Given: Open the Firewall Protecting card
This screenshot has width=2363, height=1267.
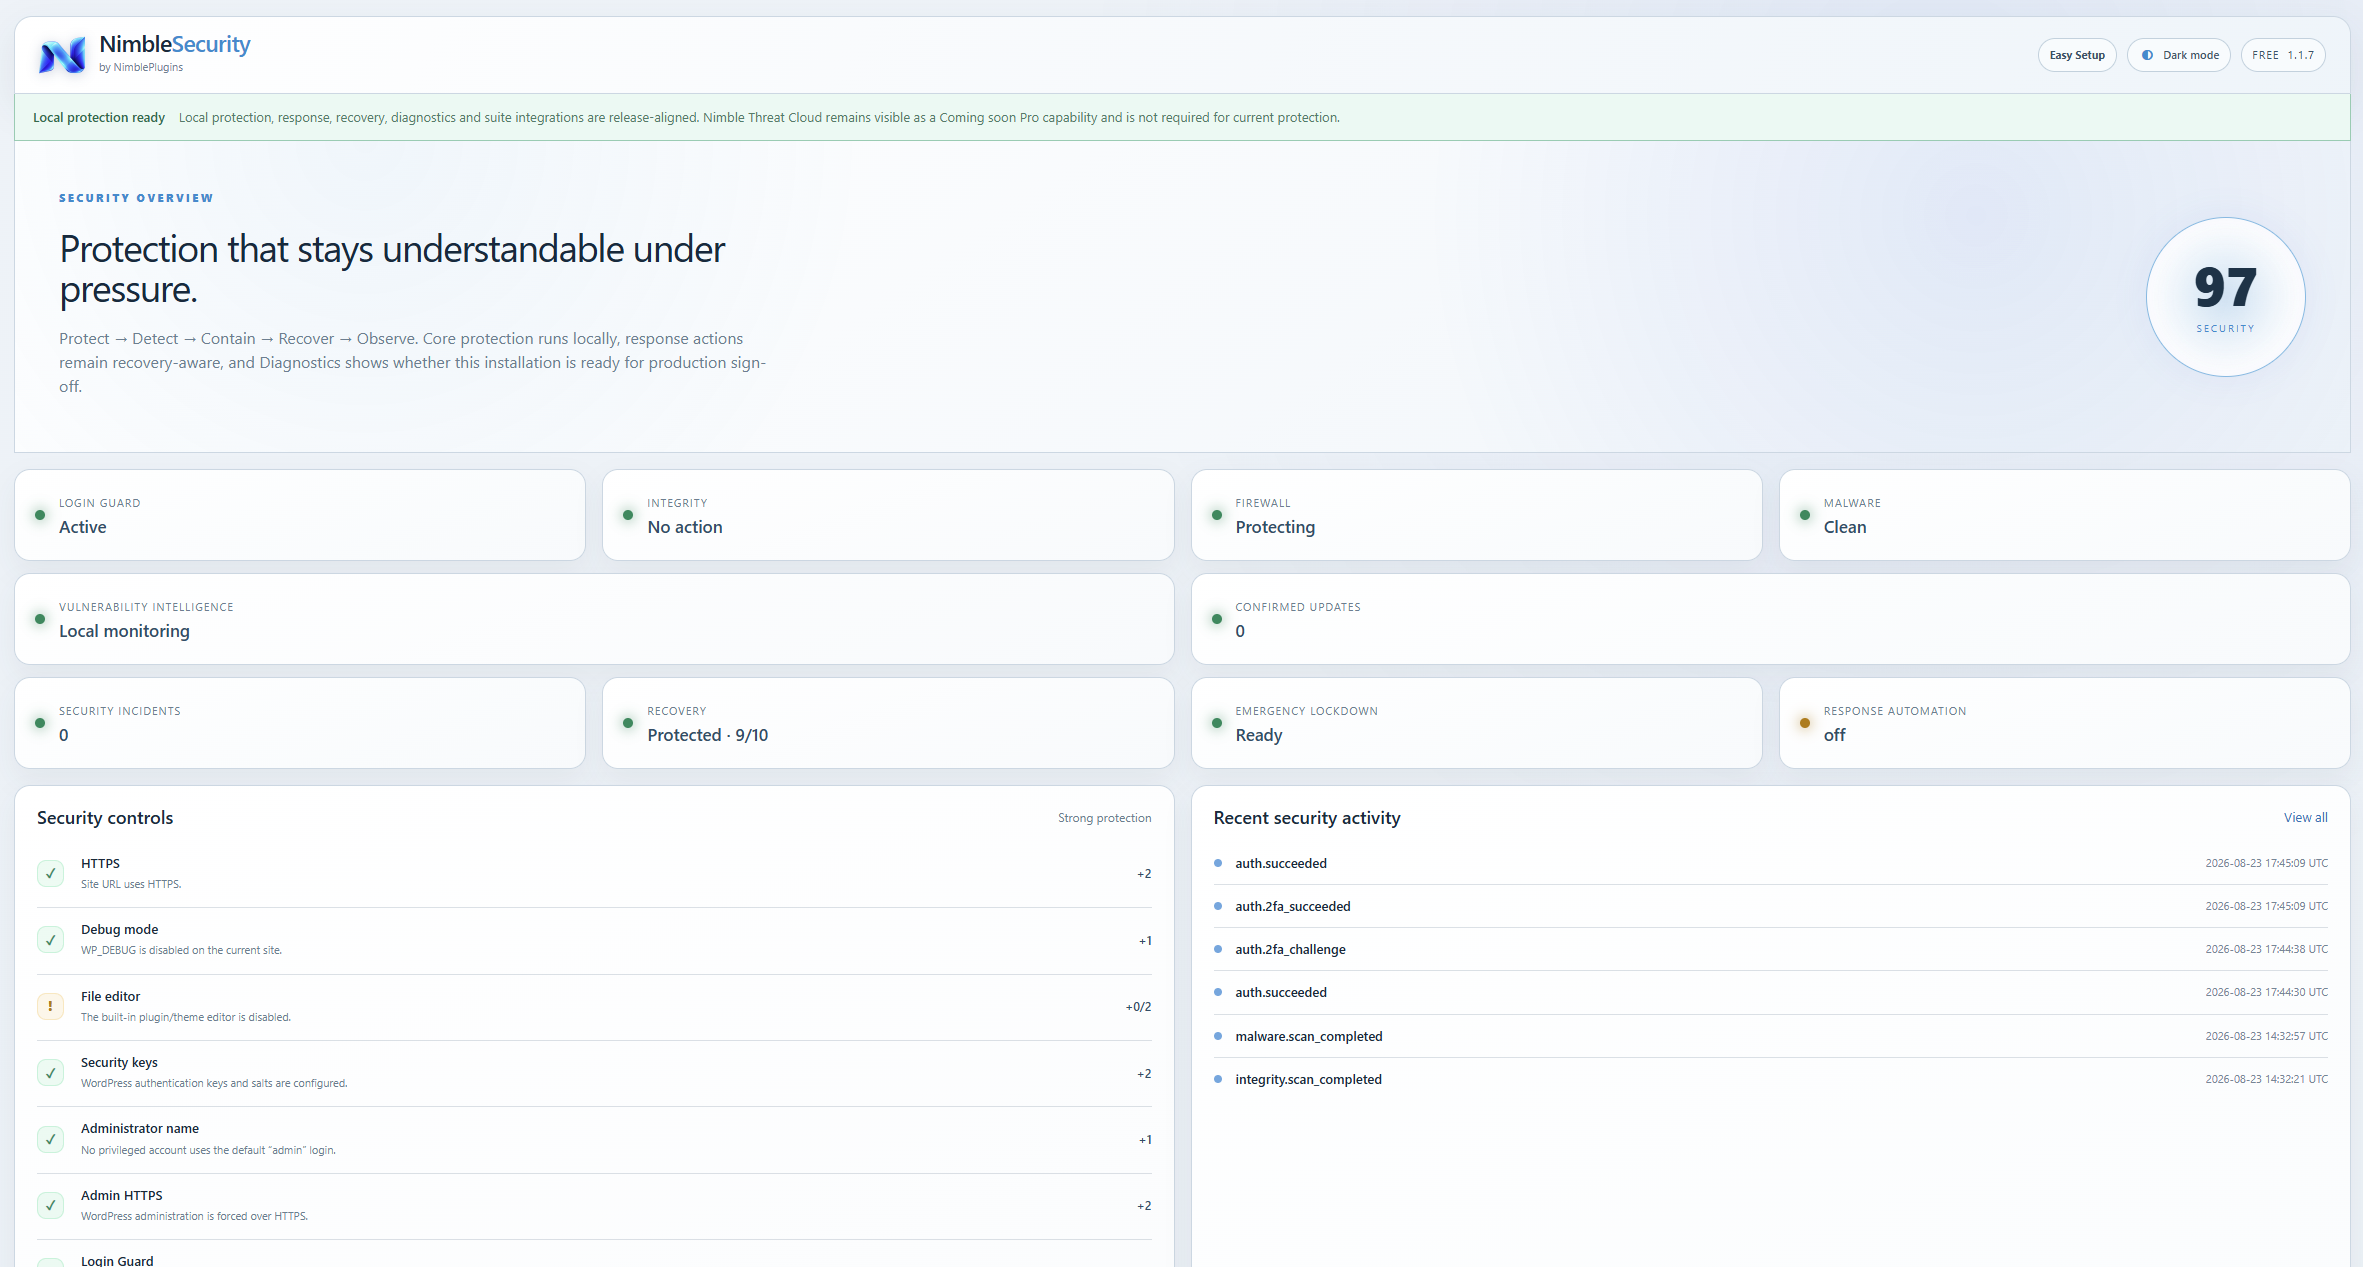Looking at the screenshot, I should coord(1476,515).
